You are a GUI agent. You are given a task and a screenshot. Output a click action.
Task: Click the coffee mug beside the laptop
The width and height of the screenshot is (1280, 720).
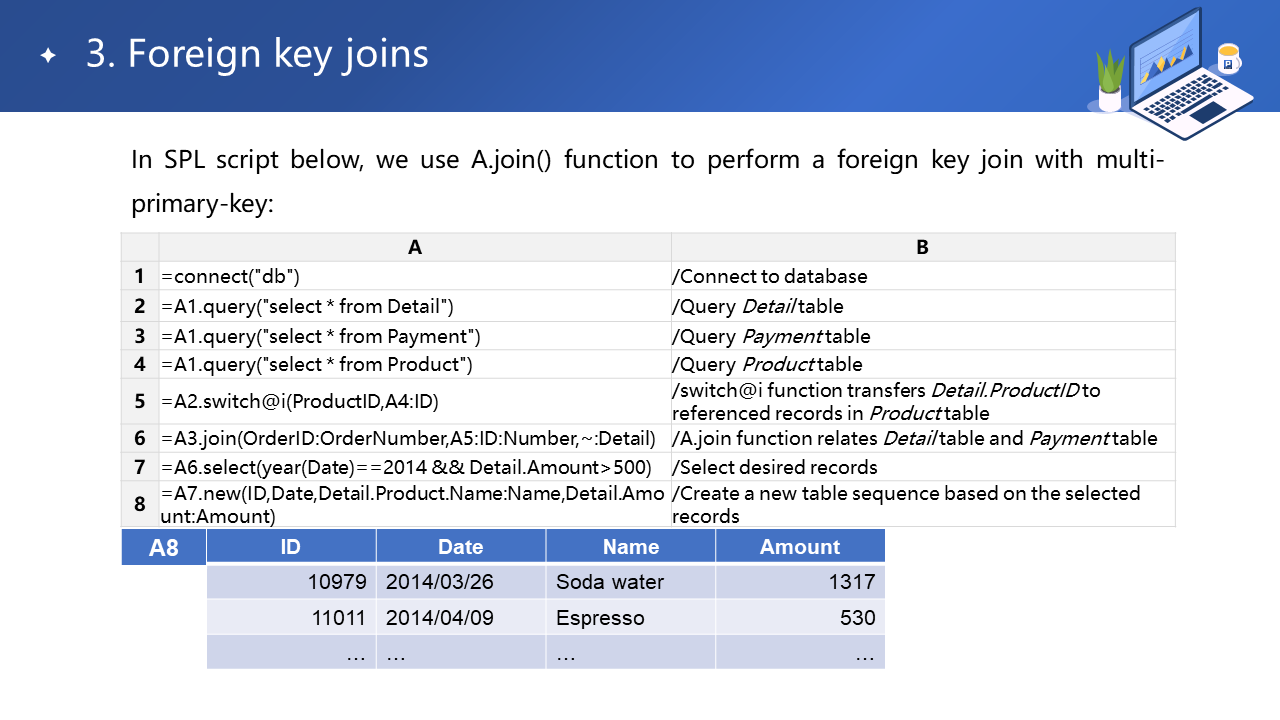pos(1228,59)
